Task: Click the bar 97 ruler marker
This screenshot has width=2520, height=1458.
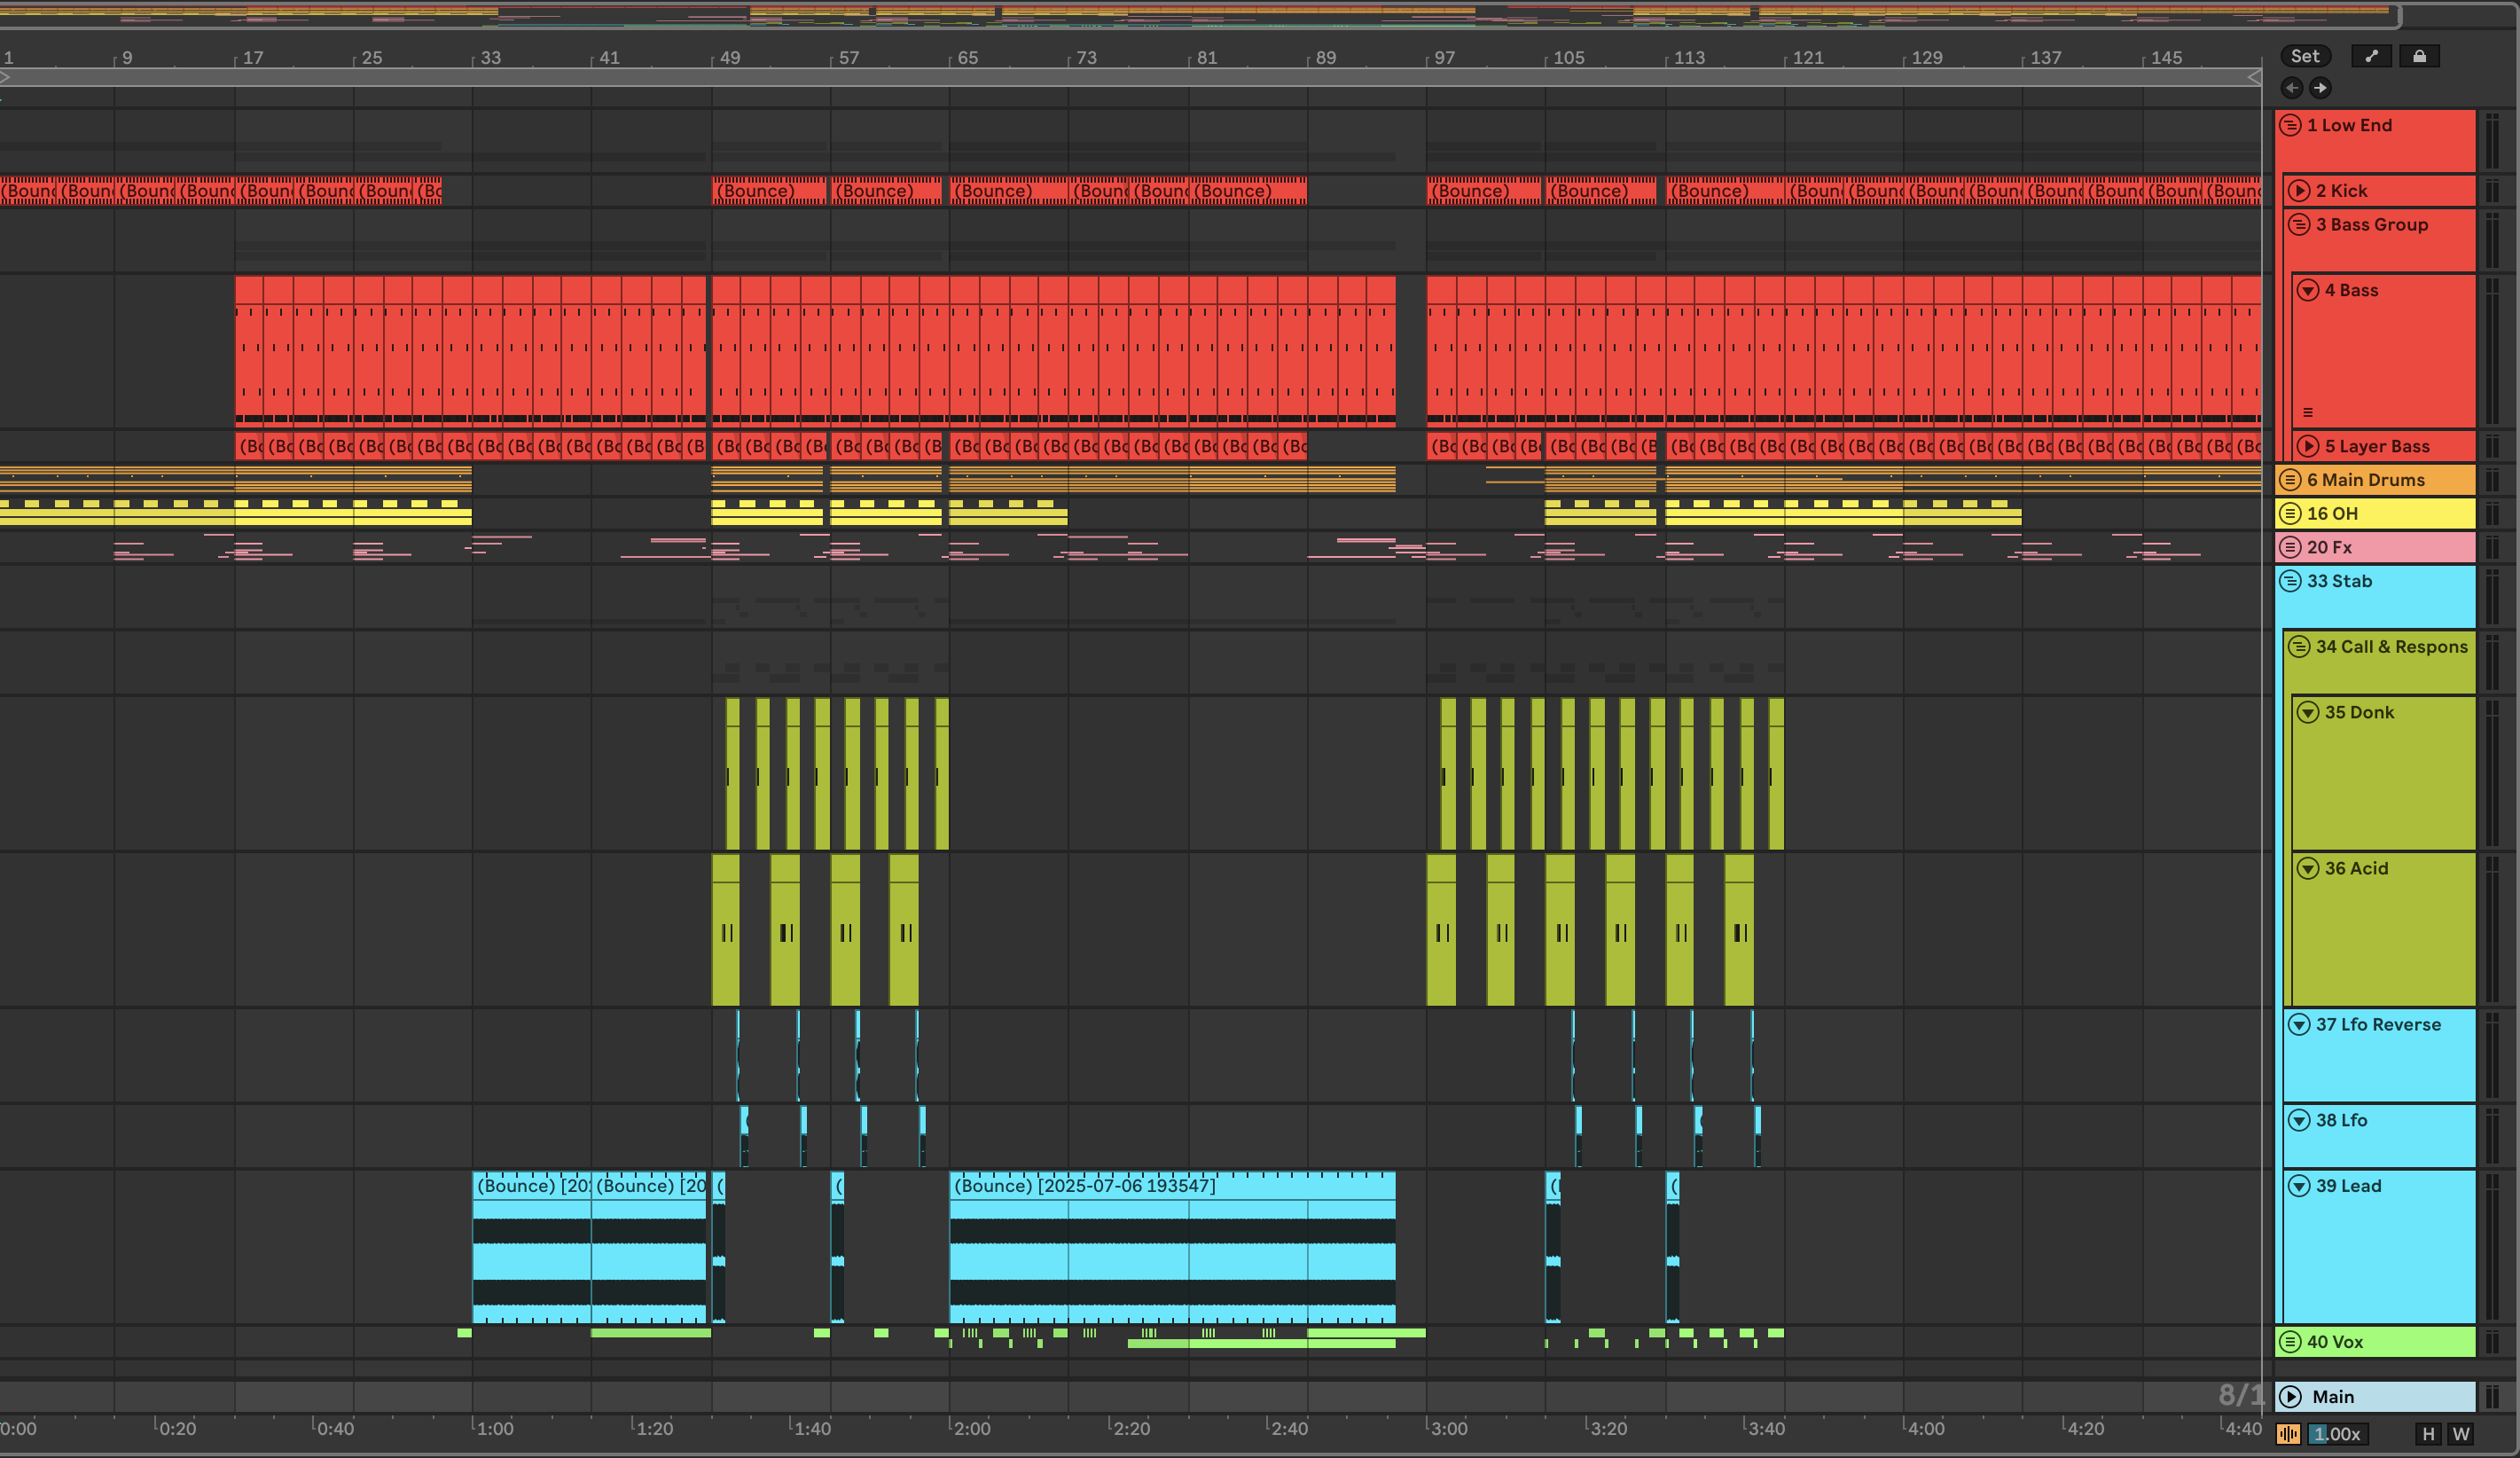Action: (1444, 57)
